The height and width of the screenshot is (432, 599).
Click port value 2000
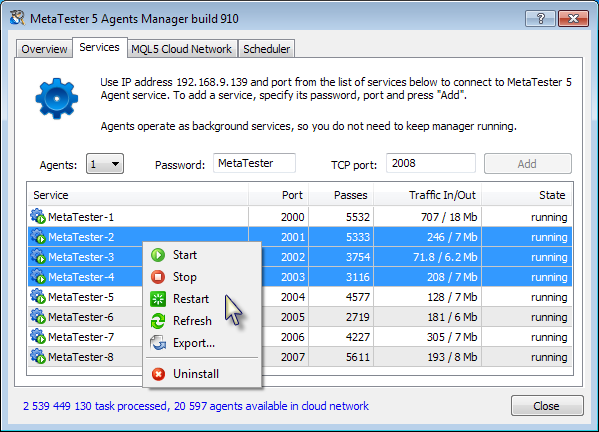pos(293,217)
